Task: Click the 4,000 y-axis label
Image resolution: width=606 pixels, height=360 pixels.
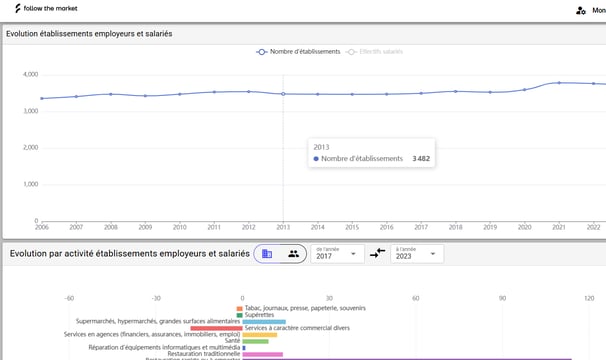Action: pos(31,75)
